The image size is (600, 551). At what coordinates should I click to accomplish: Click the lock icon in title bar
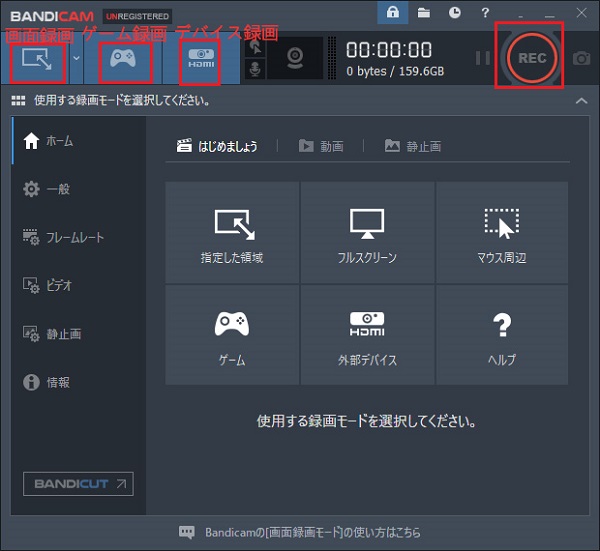(x=393, y=13)
